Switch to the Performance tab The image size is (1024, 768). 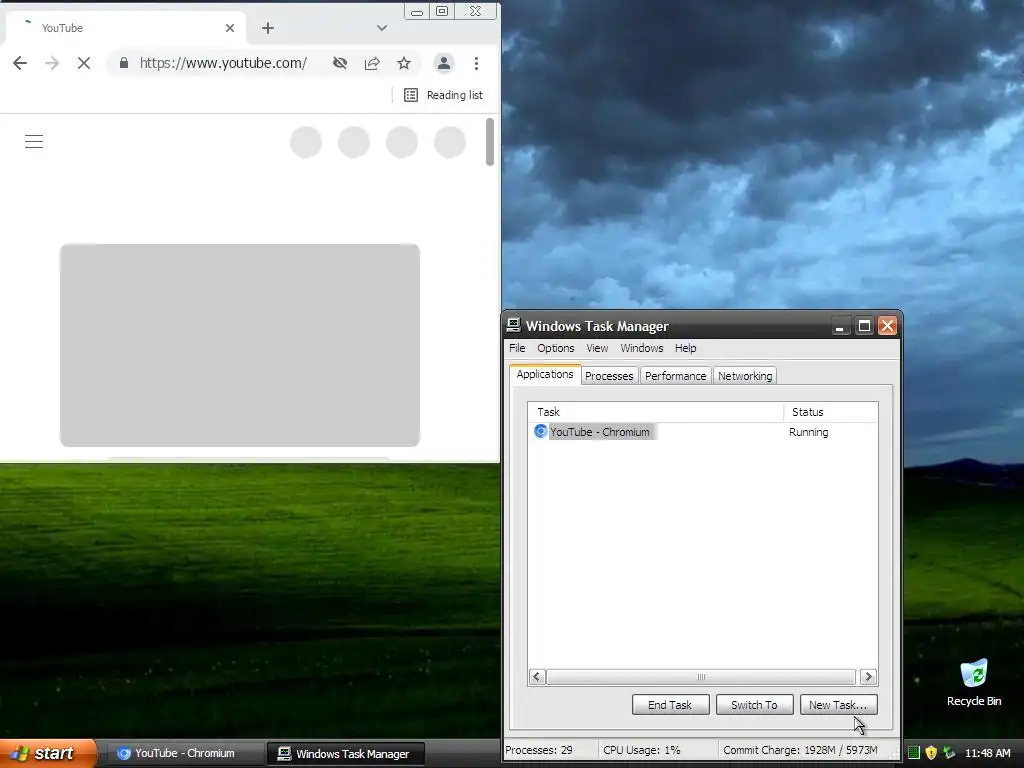675,376
